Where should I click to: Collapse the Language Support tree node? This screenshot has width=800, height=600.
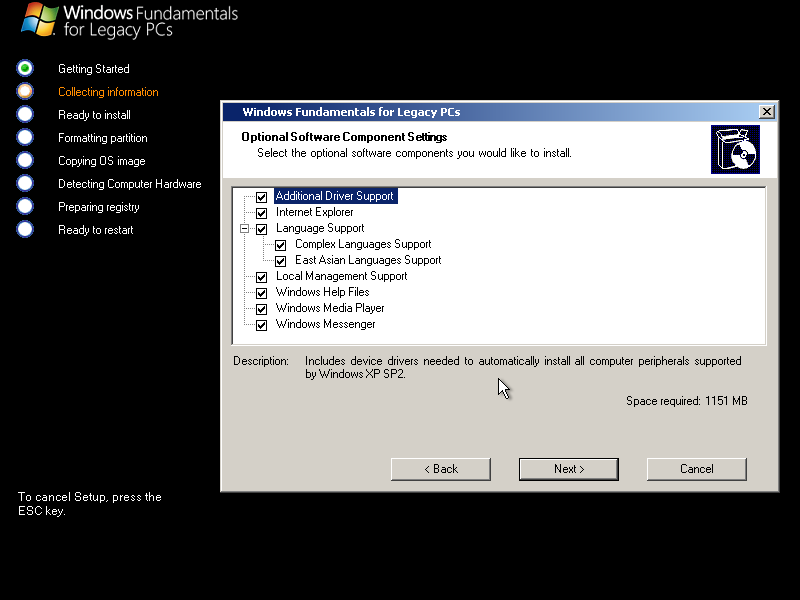coord(244,229)
